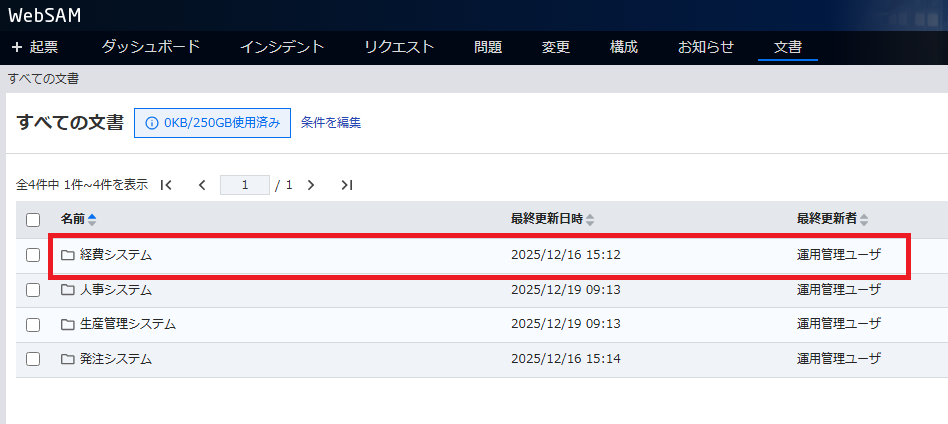Check the 生産管理システム row checkbox
Viewport: 948px width, 424px height.
pos(33,324)
